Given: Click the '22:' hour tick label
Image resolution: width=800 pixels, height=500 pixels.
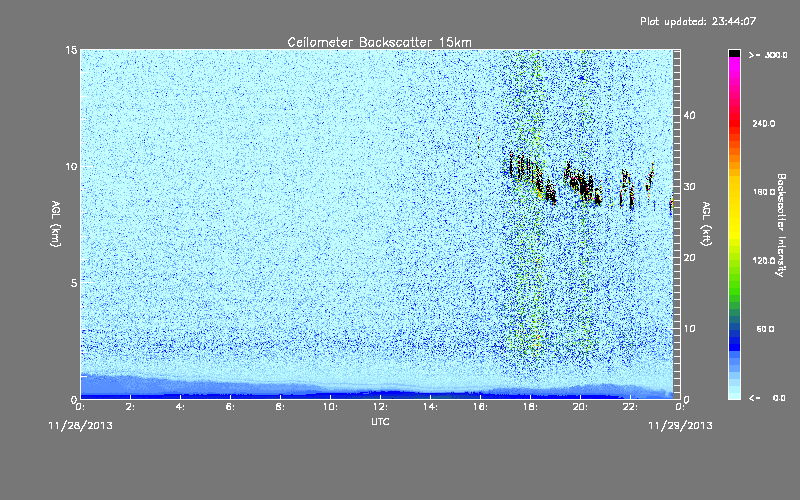Looking at the screenshot, I should click(x=631, y=407).
